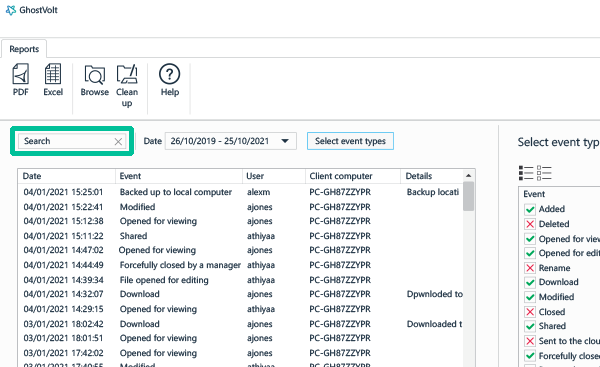The image size is (600, 367).
Task: Click the 'Dpwnloded to' details cell
Action: (435, 294)
